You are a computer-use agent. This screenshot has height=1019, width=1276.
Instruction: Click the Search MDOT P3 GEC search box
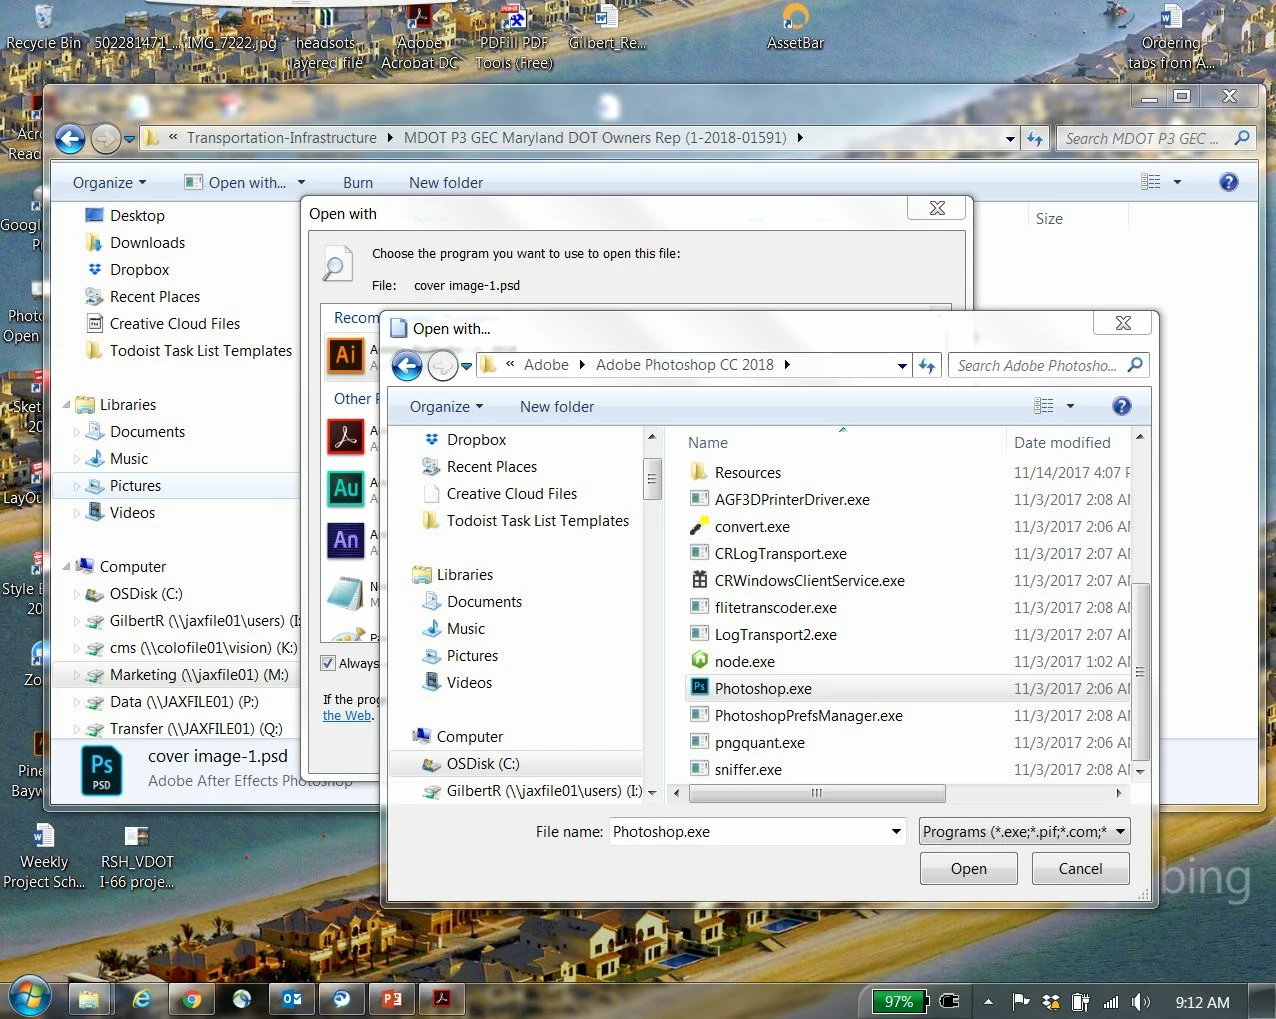pyautogui.click(x=1155, y=138)
